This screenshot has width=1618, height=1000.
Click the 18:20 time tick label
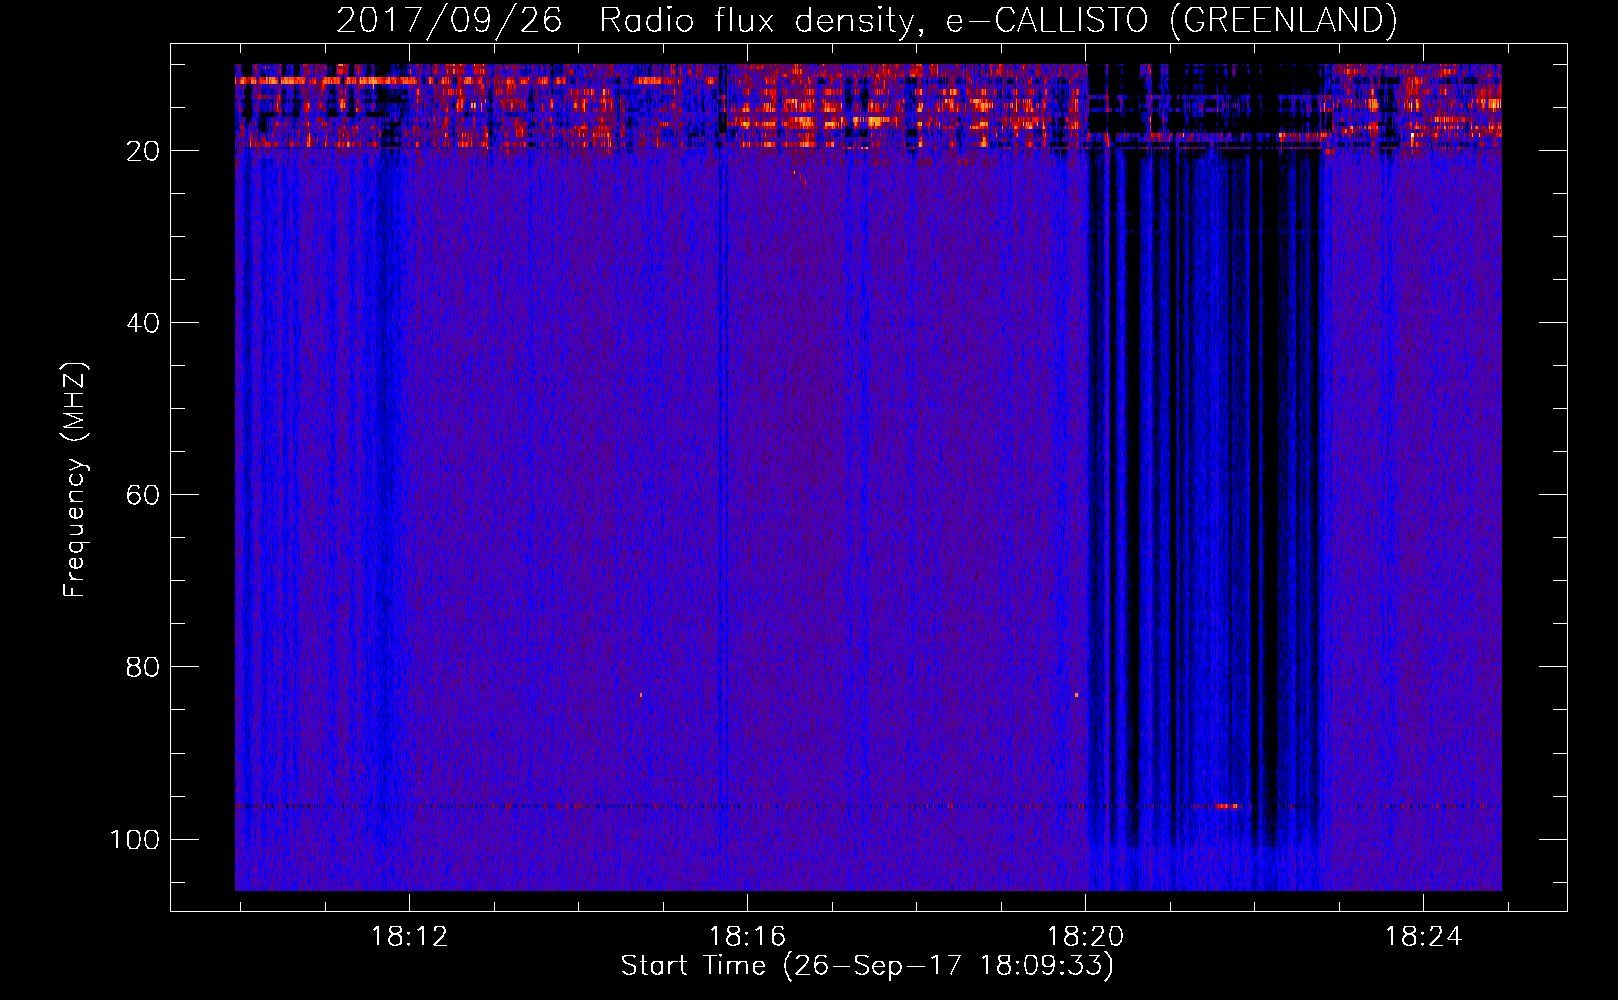point(1085,937)
